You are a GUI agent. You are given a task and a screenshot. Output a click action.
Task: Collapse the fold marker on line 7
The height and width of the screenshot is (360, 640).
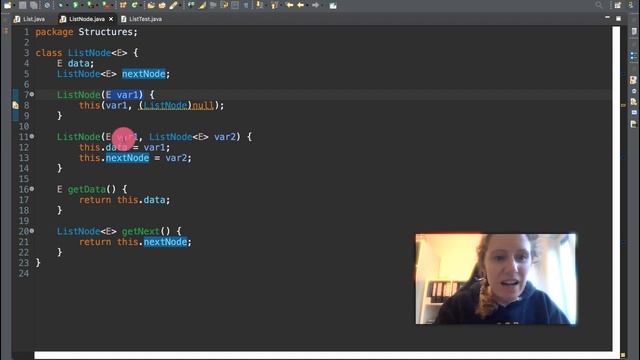[x=32, y=95]
